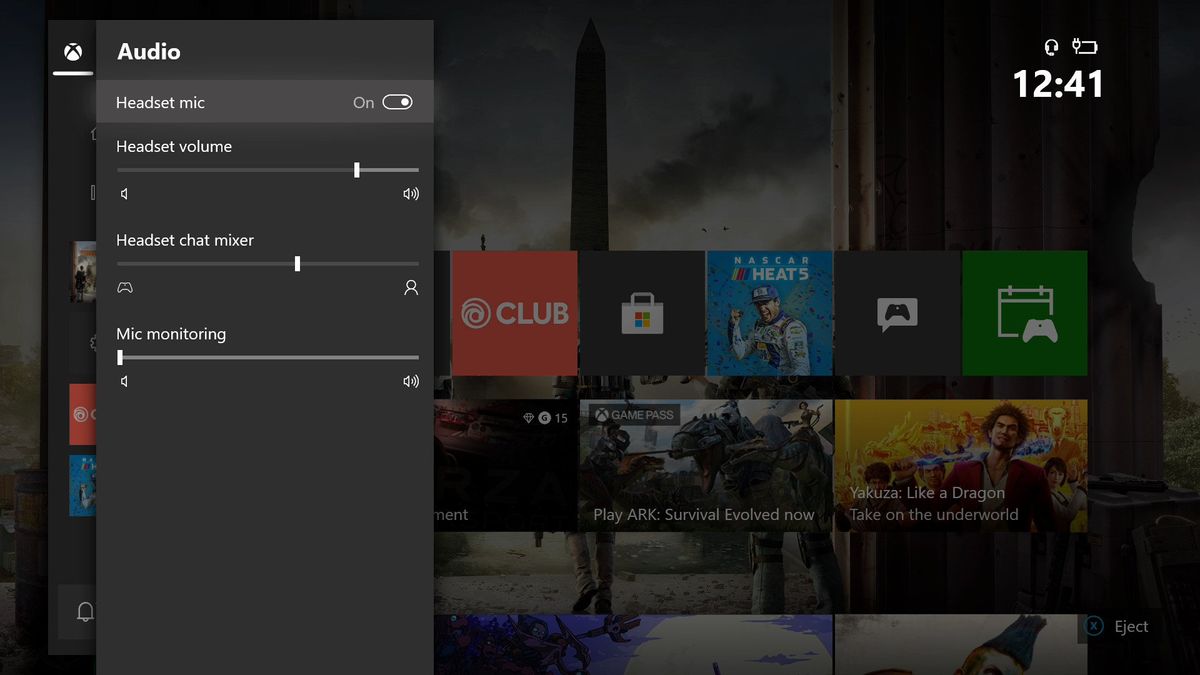This screenshot has width=1200, height=675.
Task: Toggle Headset mic off
Action: 396,102
